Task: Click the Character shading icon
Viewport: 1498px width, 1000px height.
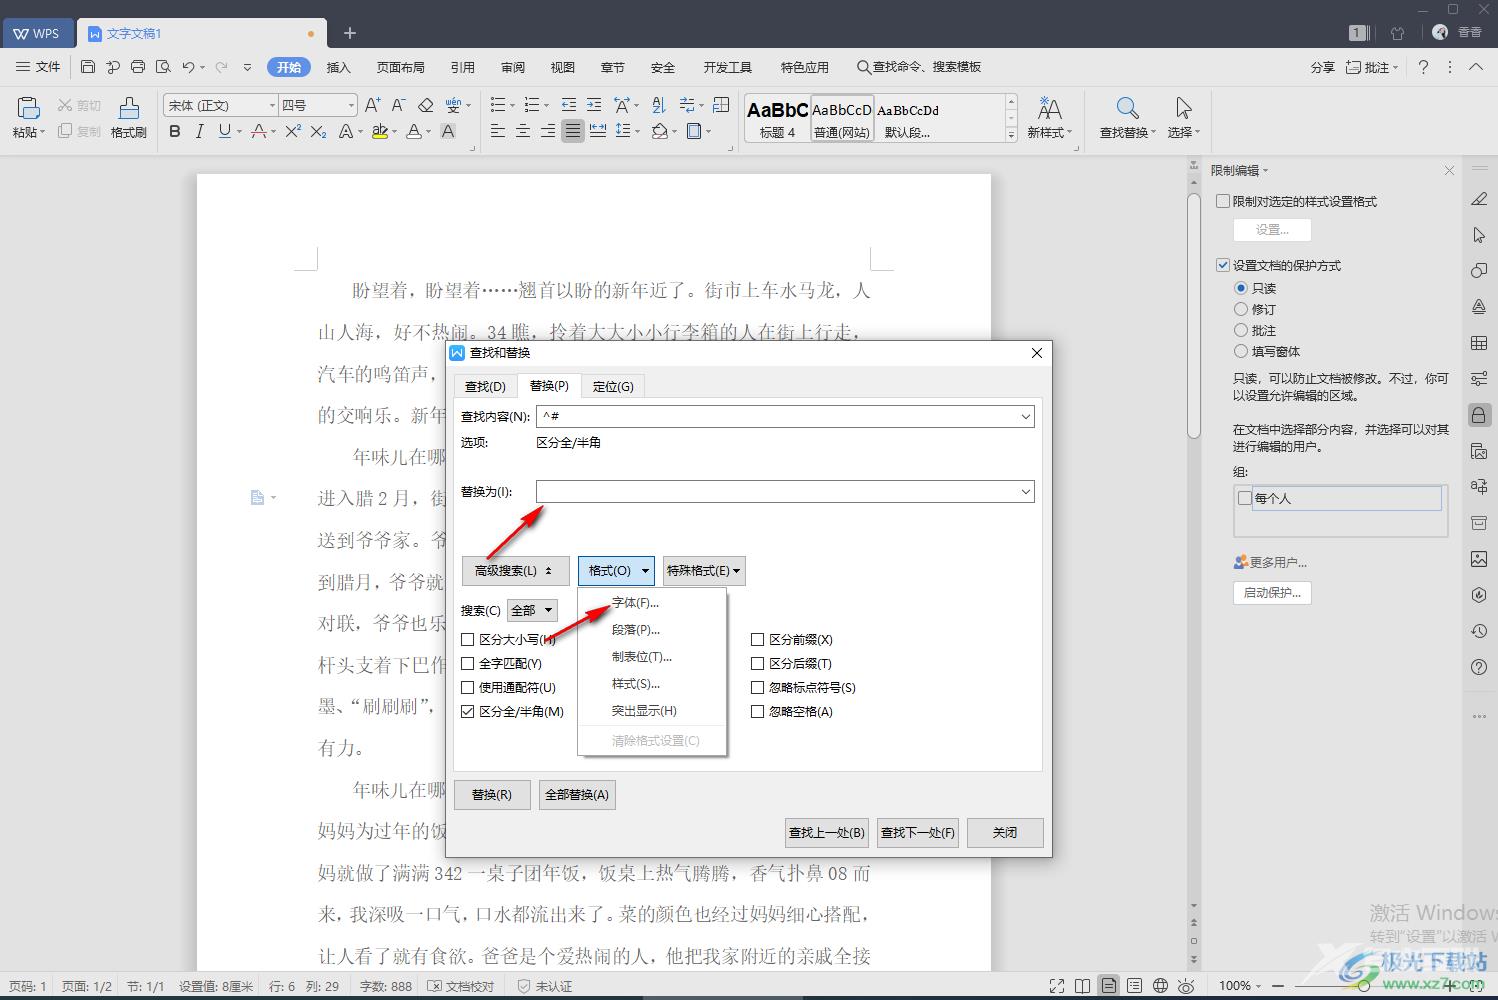Action: [x=448, y=131]
